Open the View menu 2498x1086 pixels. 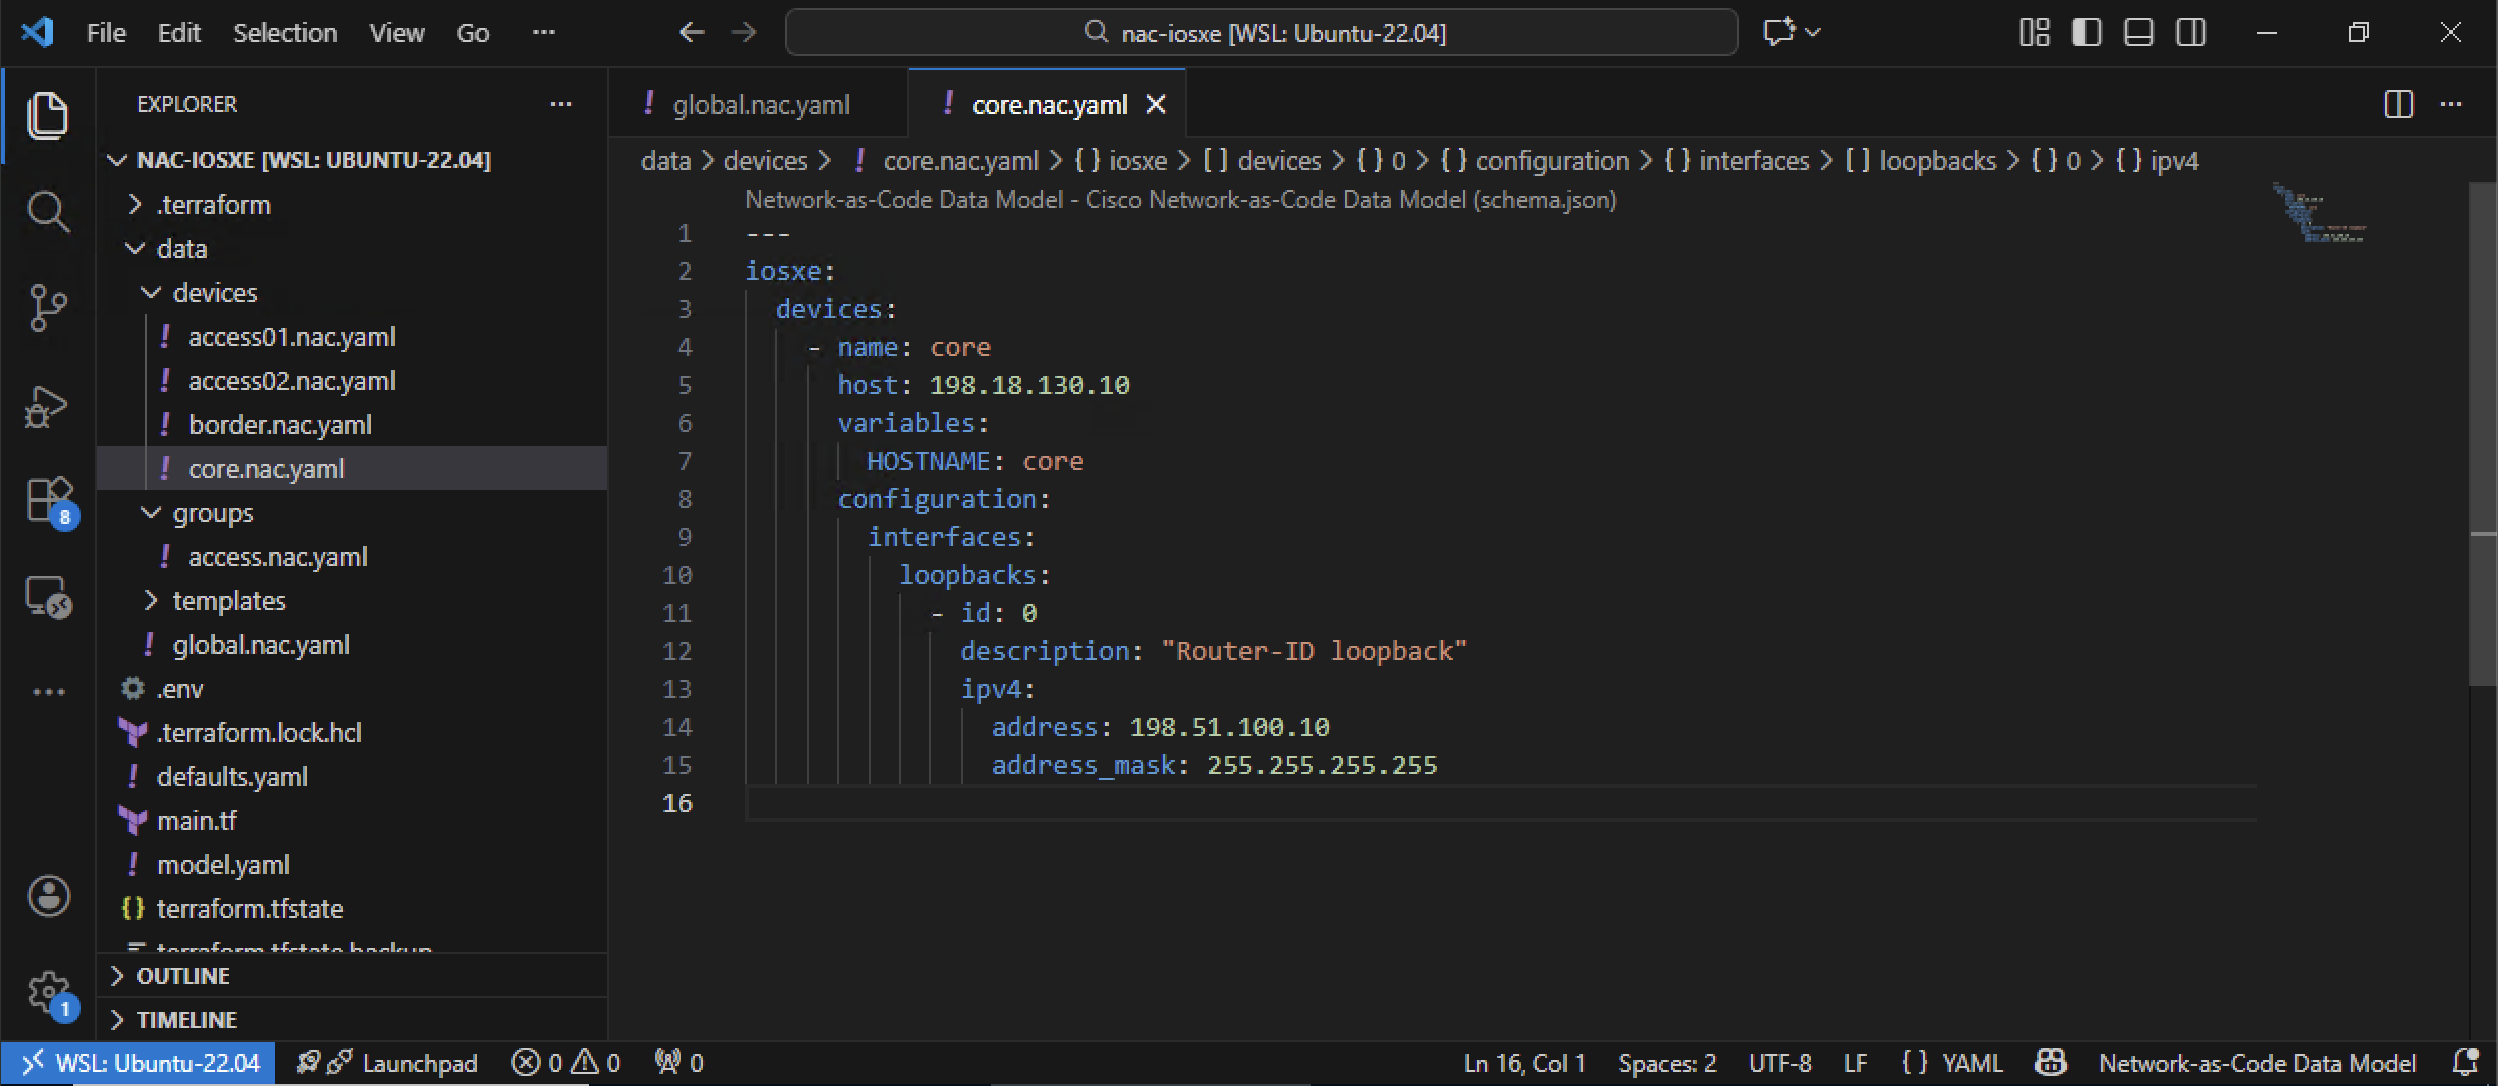[396, 32]
